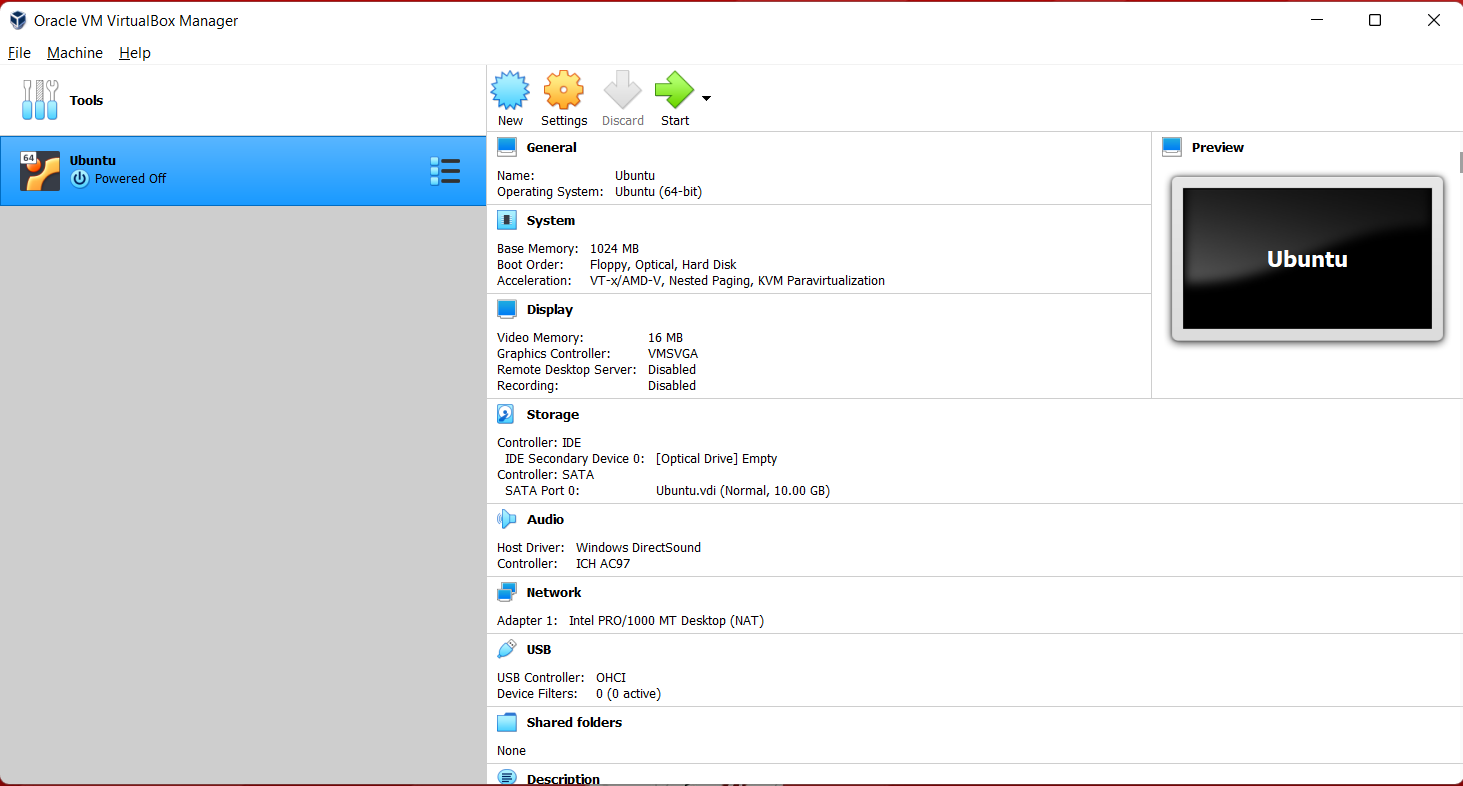The height and width of the screenshot is (786, 1463).
Task: Click the Storage section disk icon
Action: tap(506, 413)
